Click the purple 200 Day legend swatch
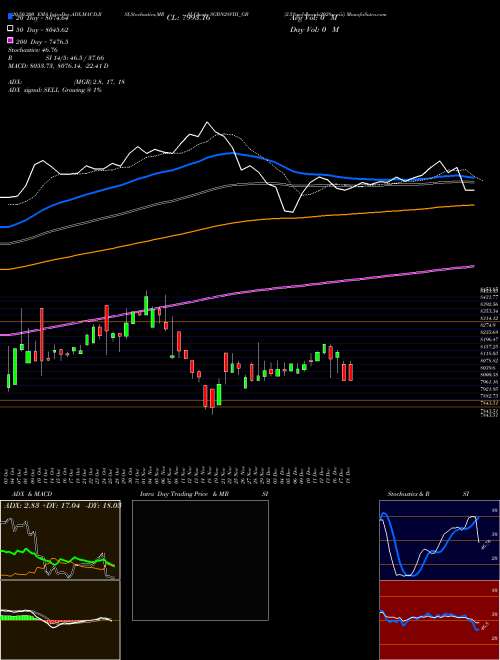Screen dimensions: 500x660 pos(10,41)
